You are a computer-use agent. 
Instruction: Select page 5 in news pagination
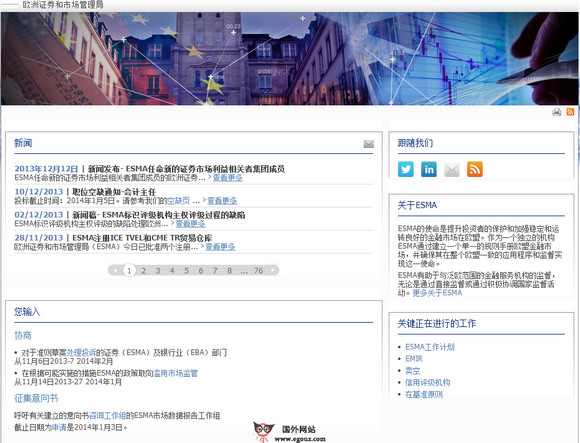point(186,271)
